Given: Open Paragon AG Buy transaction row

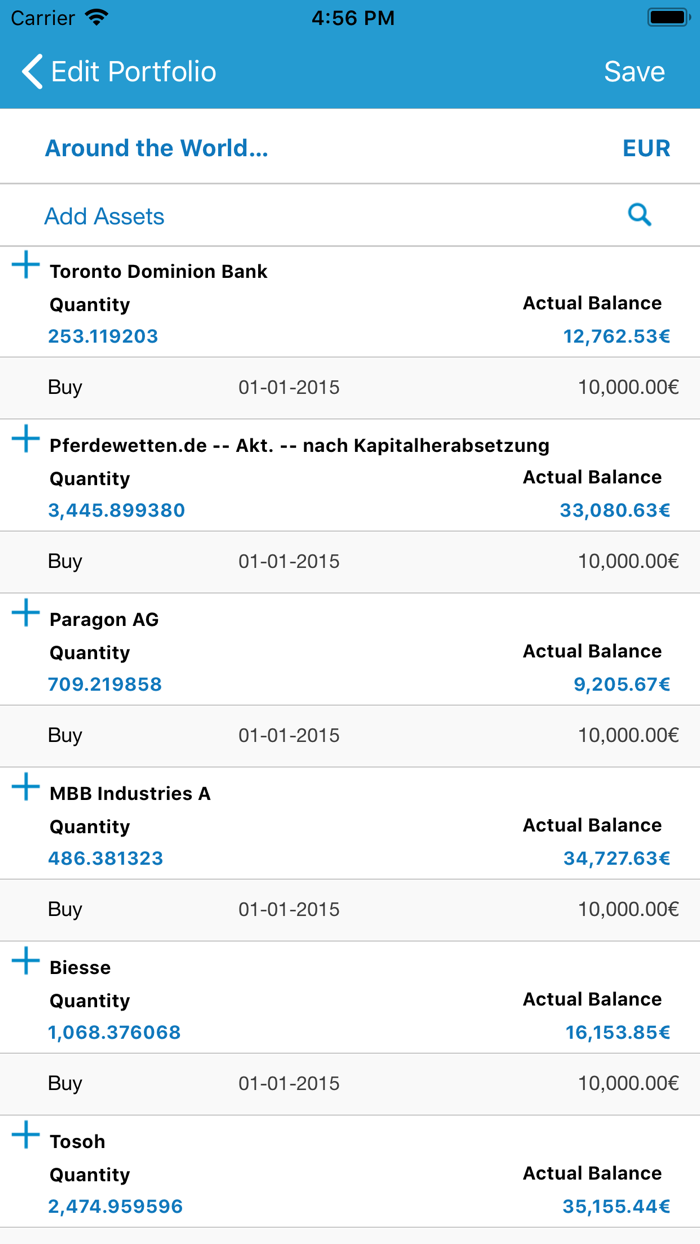Looking at the screenshot, I should [350, 735].
